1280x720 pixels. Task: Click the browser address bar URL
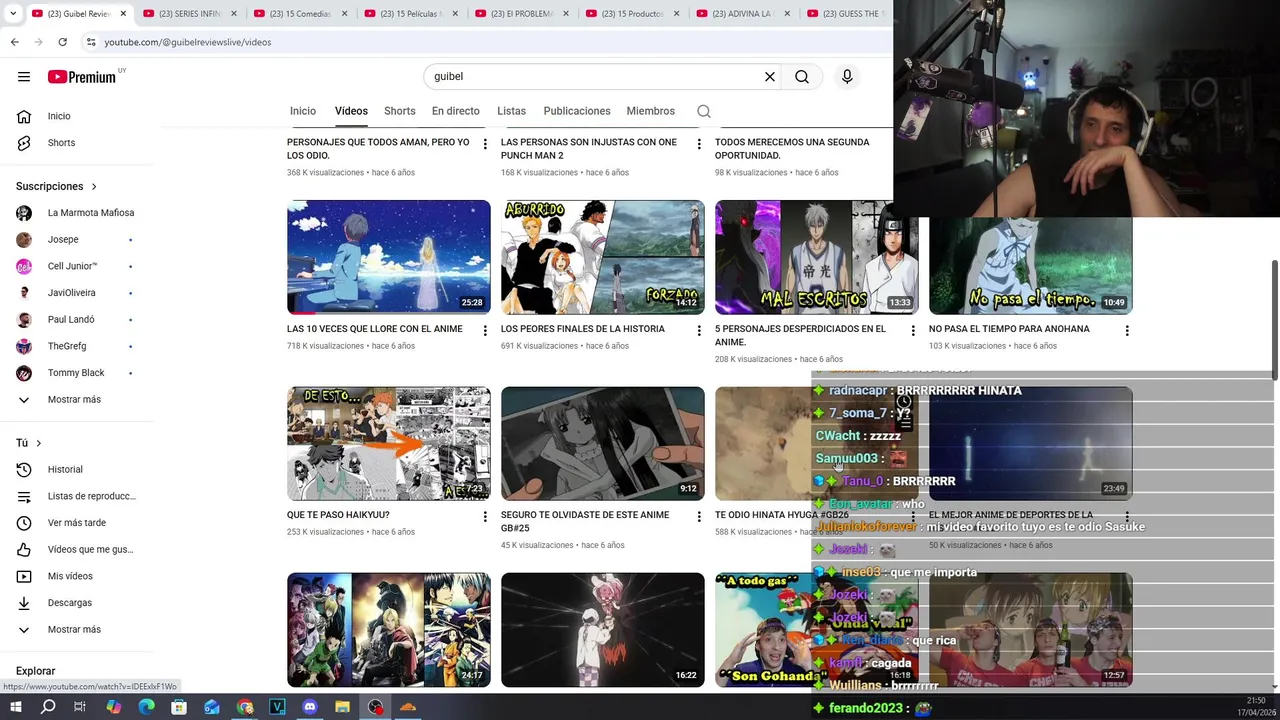pos(188,42)
